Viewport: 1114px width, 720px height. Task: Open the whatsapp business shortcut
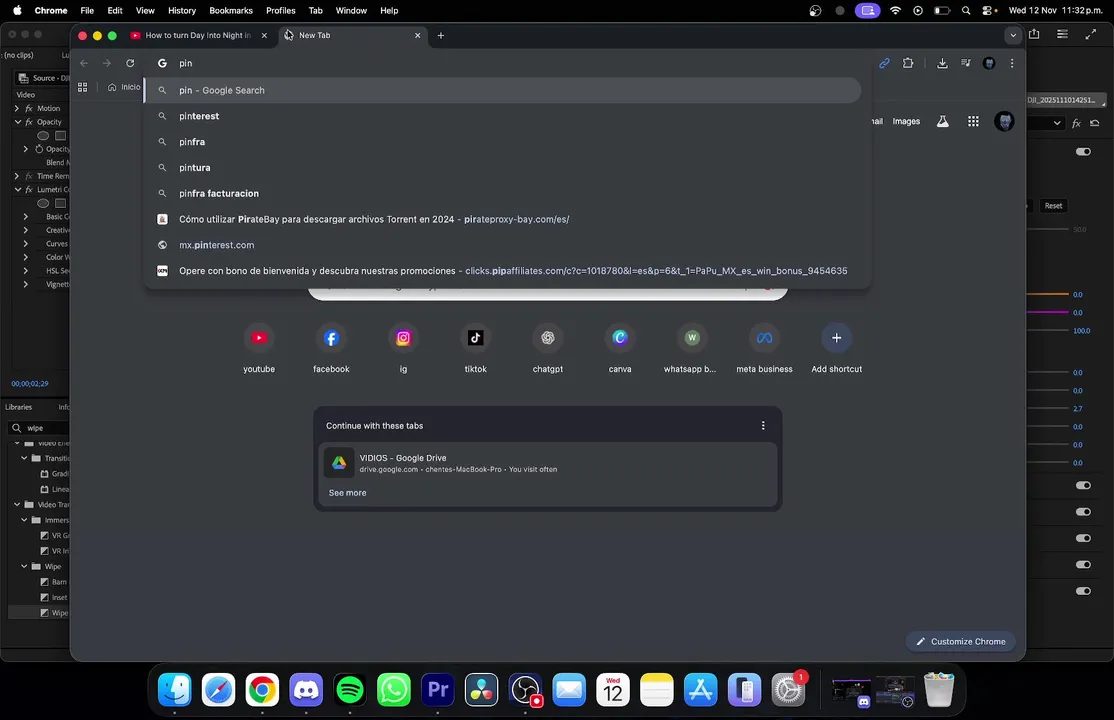[x=692, y=338]
